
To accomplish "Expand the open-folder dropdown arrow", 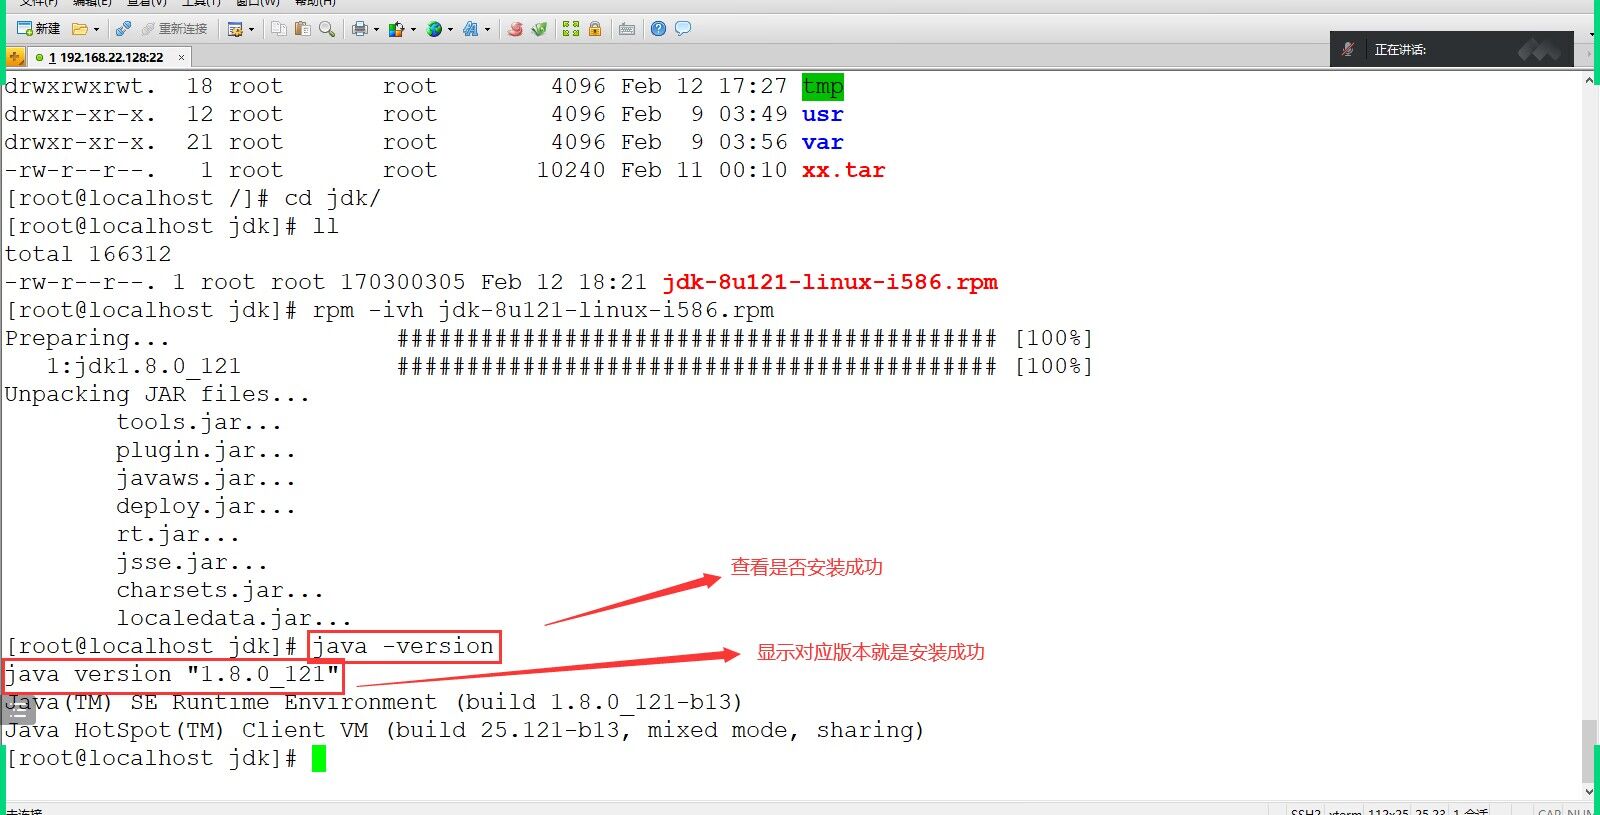I will click(x=96, y=29).
